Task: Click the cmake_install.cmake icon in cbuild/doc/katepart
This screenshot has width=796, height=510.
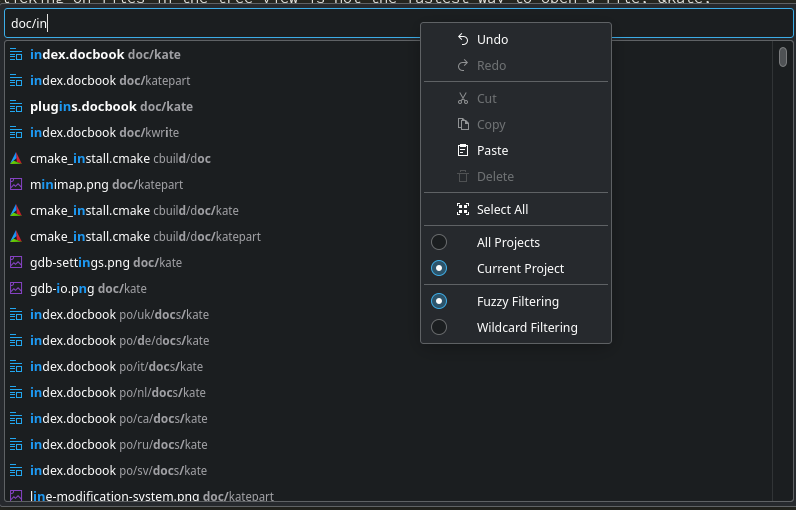Action: (x=16, y=236)
